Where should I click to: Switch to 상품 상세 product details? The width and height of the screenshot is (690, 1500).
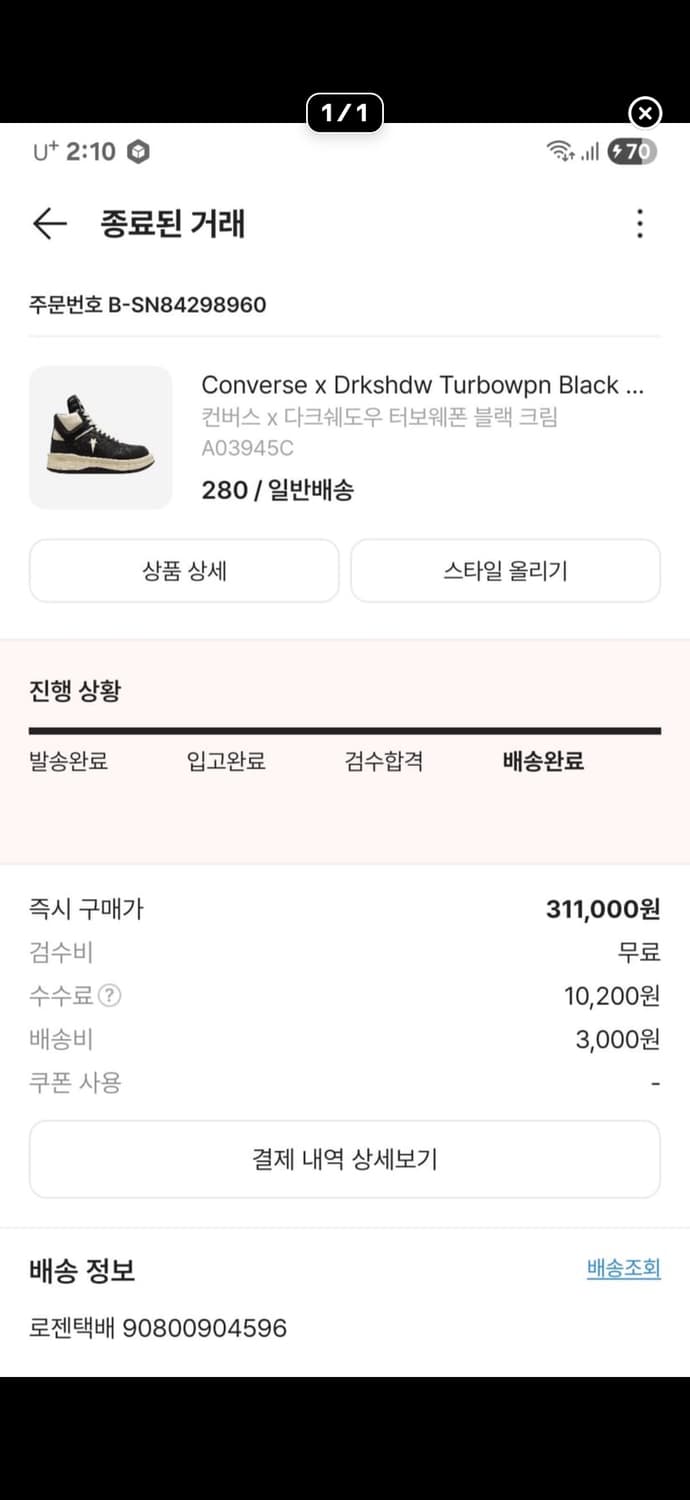[x=184, y=570]
